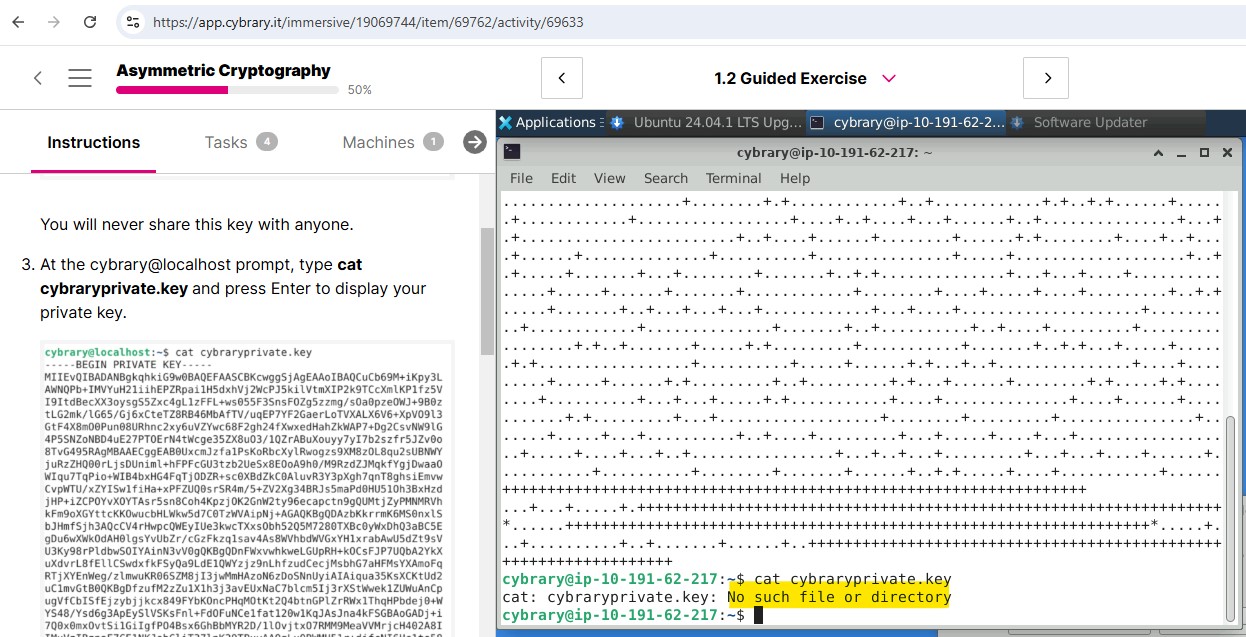Open the terminal File menu
This screenshot has width=1246, height=637.
coord(521,178)
